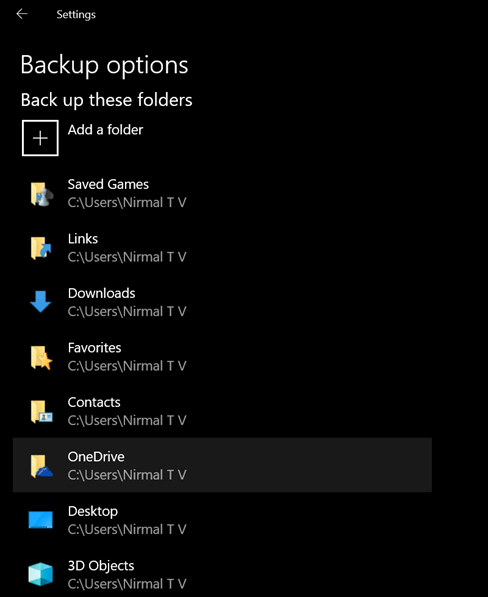Screen dimensions: 488x597
Task: Click the OneDrive cloud folder icon
Action: 41,466
